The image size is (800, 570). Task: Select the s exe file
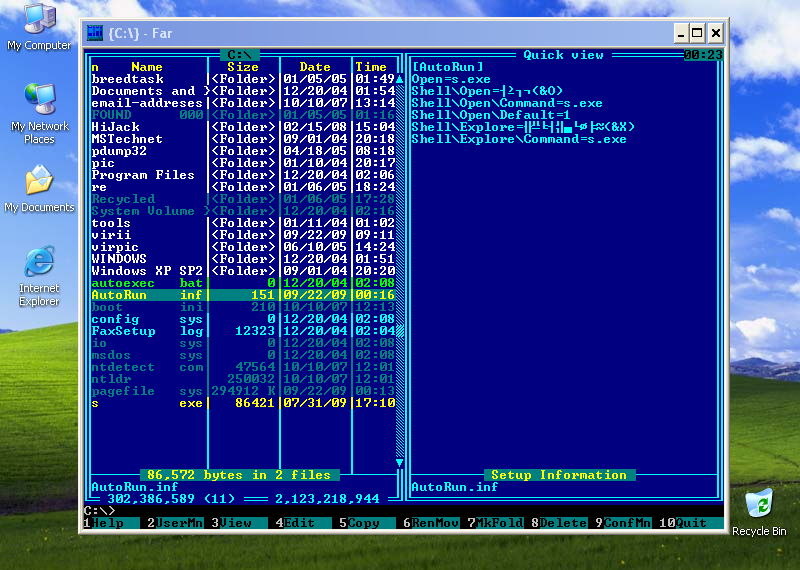[x=243, y=403]
